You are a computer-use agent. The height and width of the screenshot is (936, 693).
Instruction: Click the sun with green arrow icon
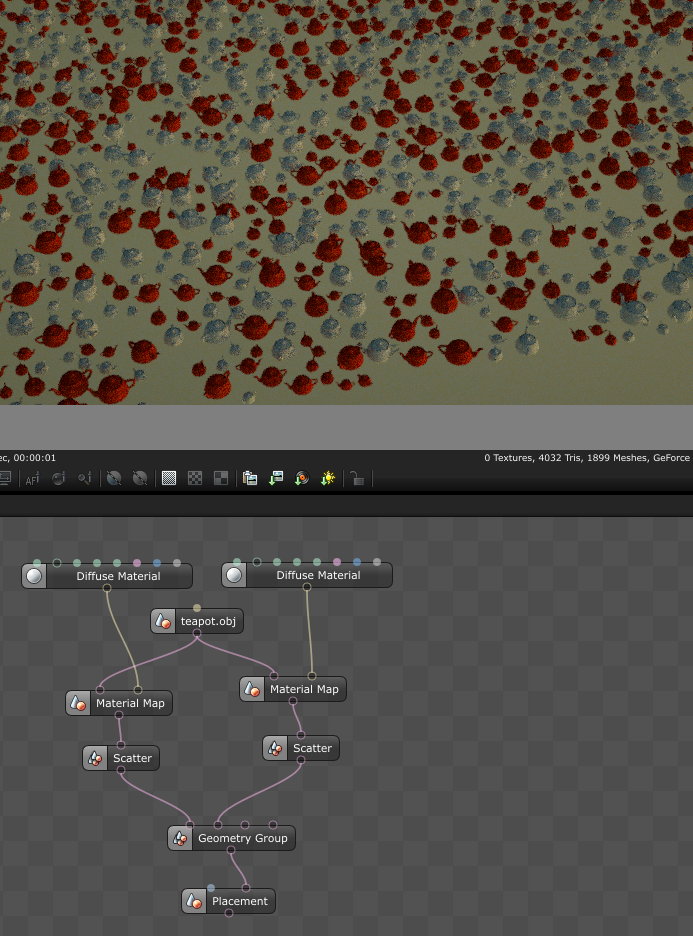point(328,478)
